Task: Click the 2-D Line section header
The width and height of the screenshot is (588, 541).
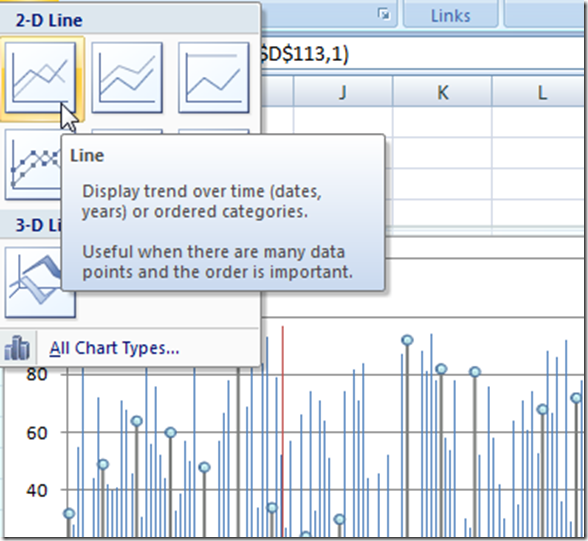Action: click(x=49, y=20)
